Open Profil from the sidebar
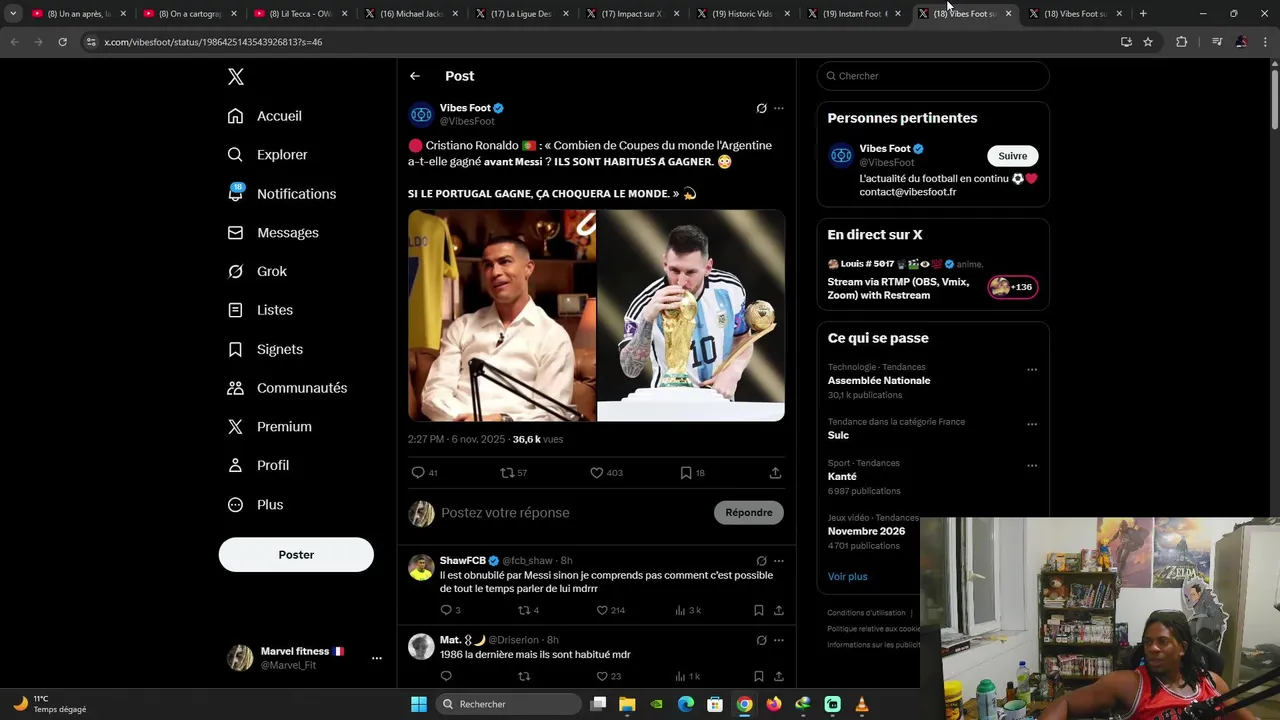 [x=258, y=466]
